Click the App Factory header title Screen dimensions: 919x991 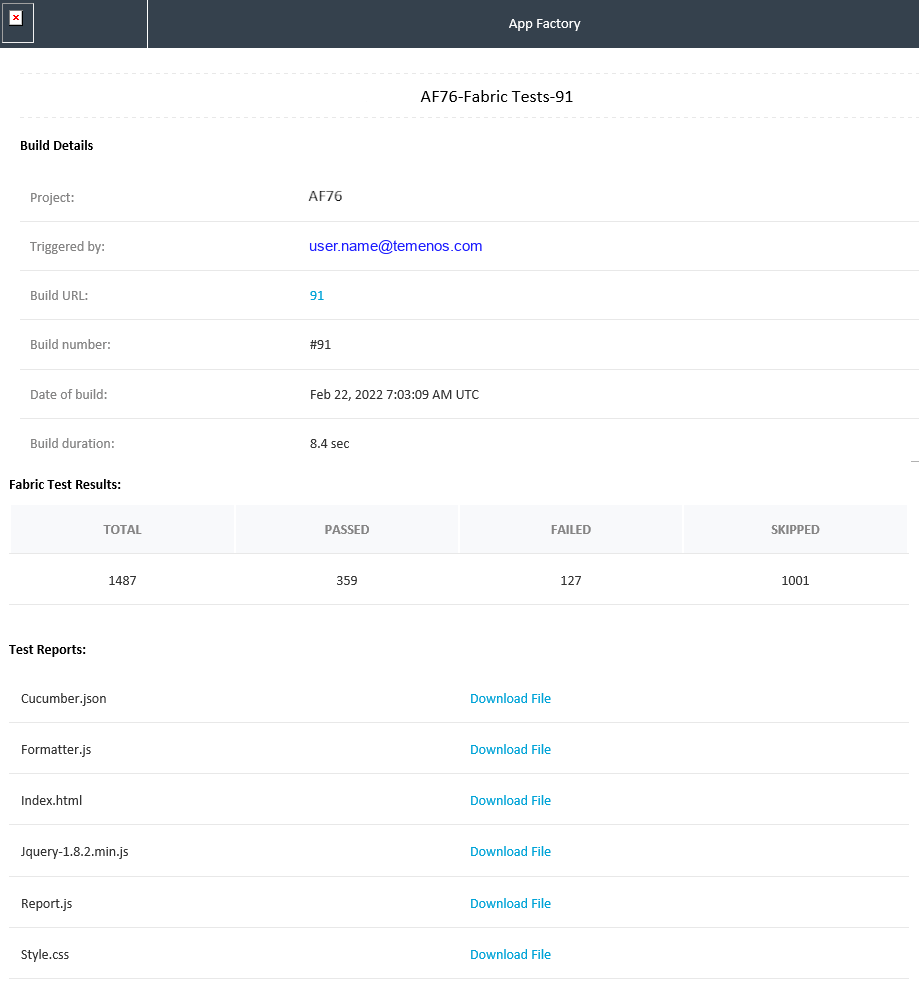pos(544,24)
